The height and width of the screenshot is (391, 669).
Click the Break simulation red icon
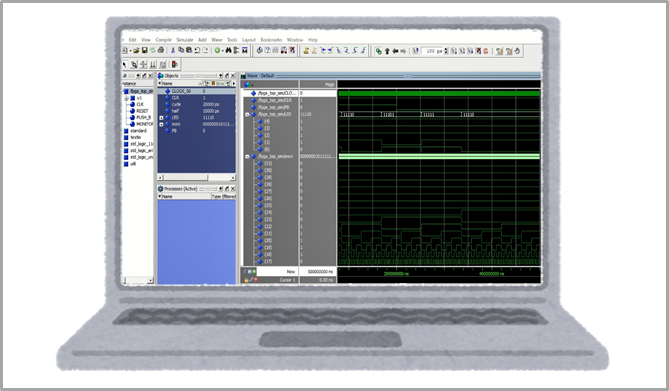[x=485, y=51]
